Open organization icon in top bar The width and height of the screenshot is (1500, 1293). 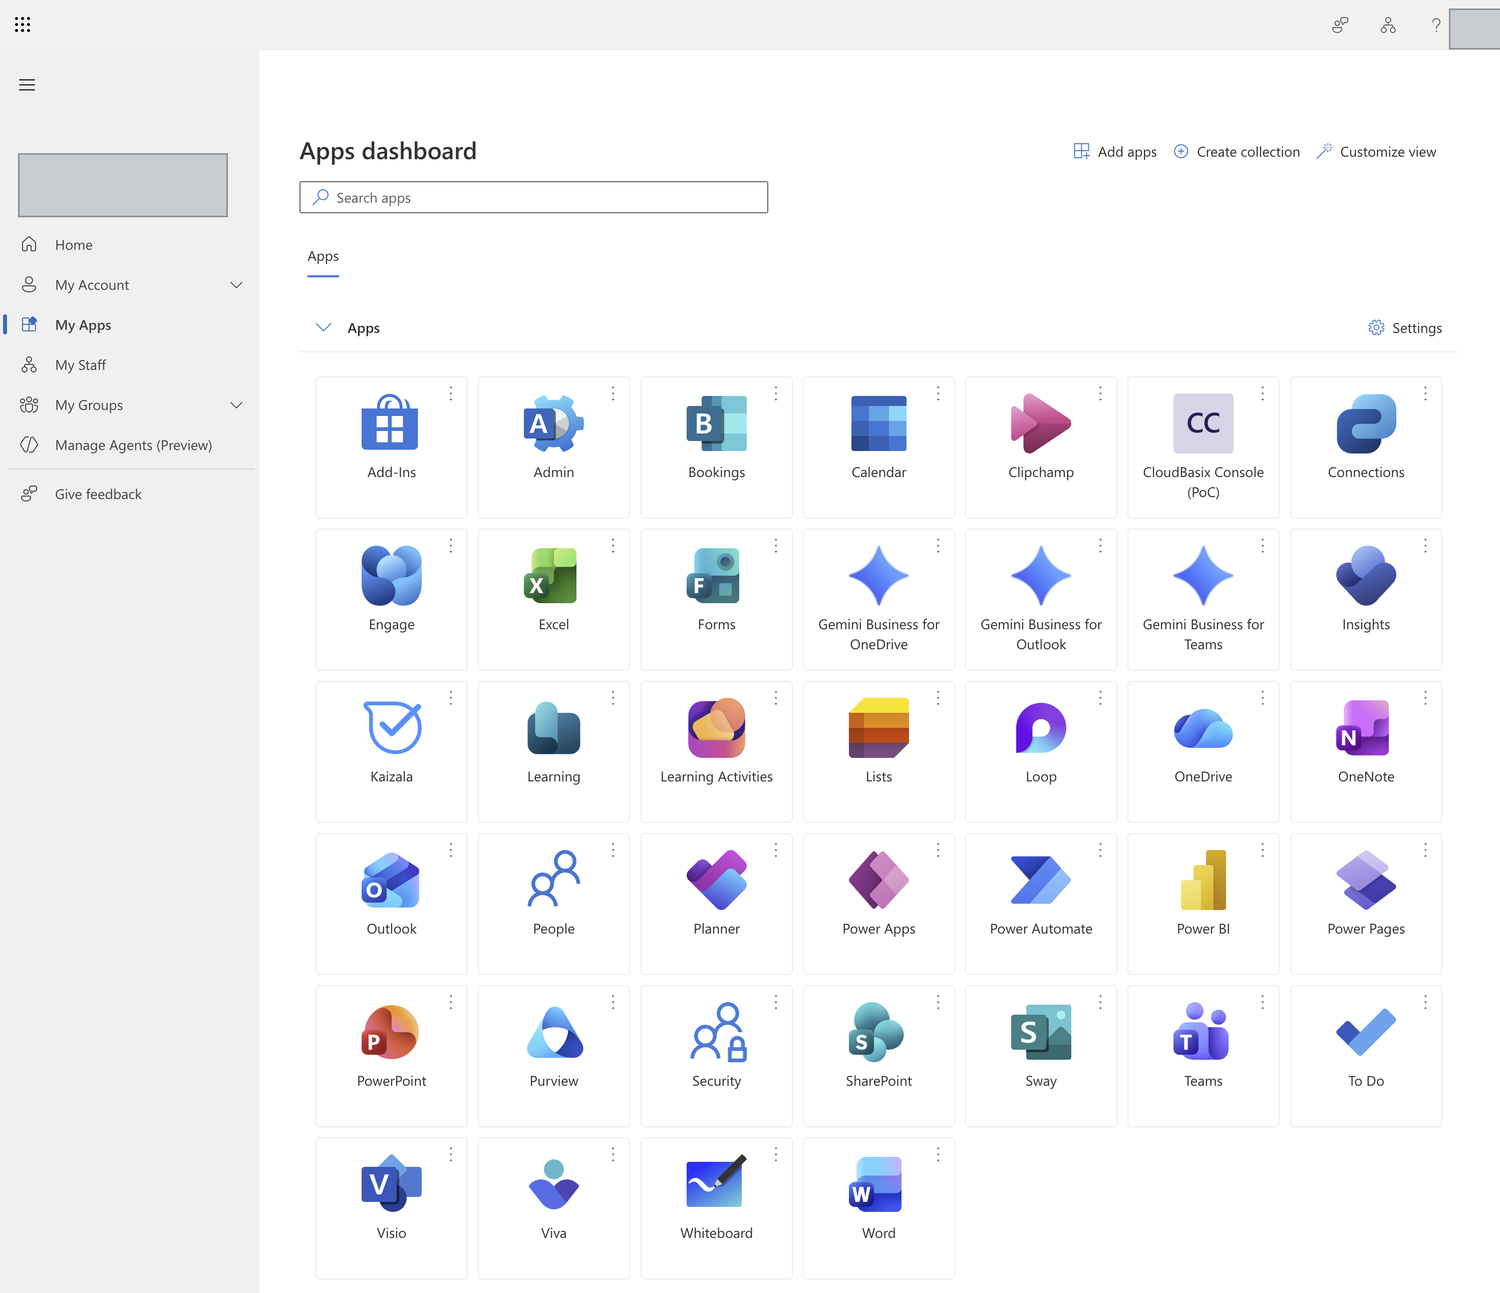1388,25
